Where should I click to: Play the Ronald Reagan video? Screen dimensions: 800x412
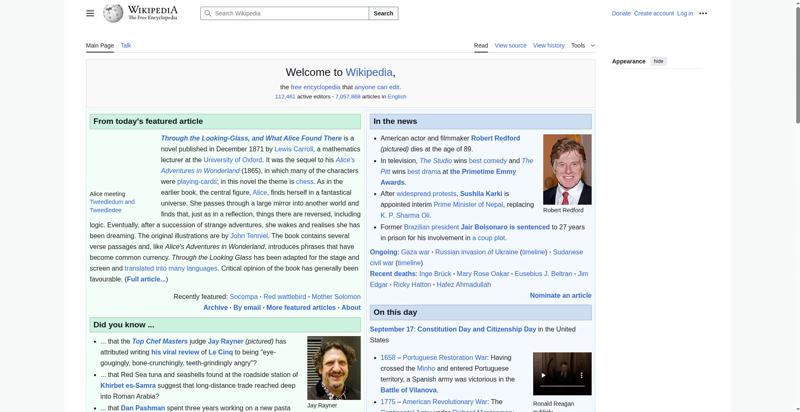(543, 375)
